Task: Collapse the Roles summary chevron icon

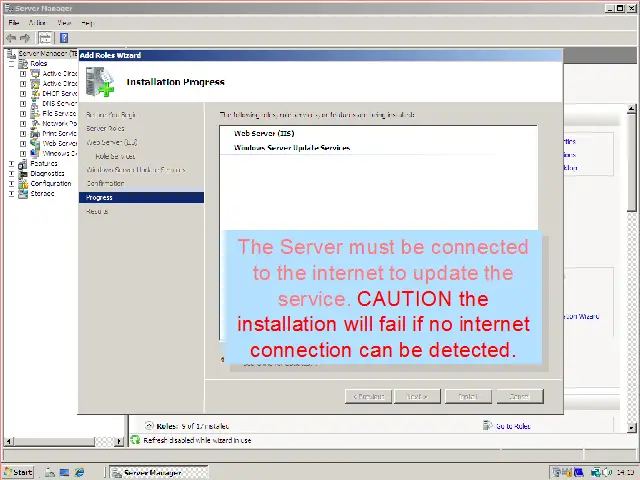Action: (x=149, y=426)
